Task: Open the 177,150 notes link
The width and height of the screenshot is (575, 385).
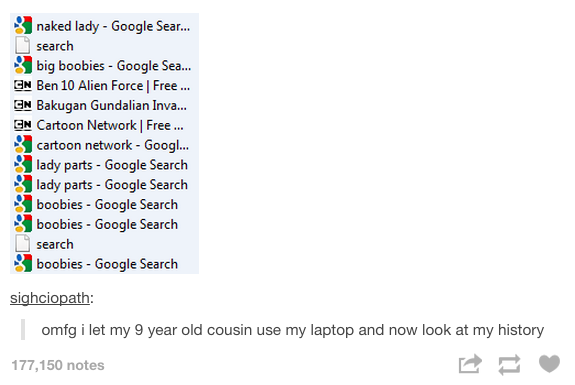Action: point(58,365)
